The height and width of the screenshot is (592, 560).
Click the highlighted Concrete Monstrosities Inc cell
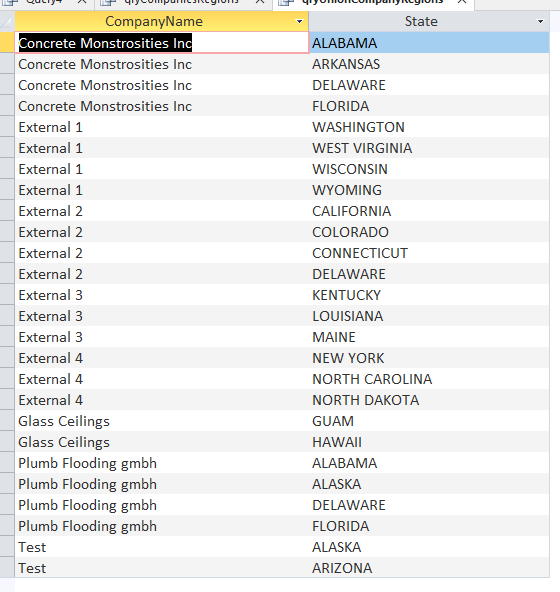click(x=162, y=43)
